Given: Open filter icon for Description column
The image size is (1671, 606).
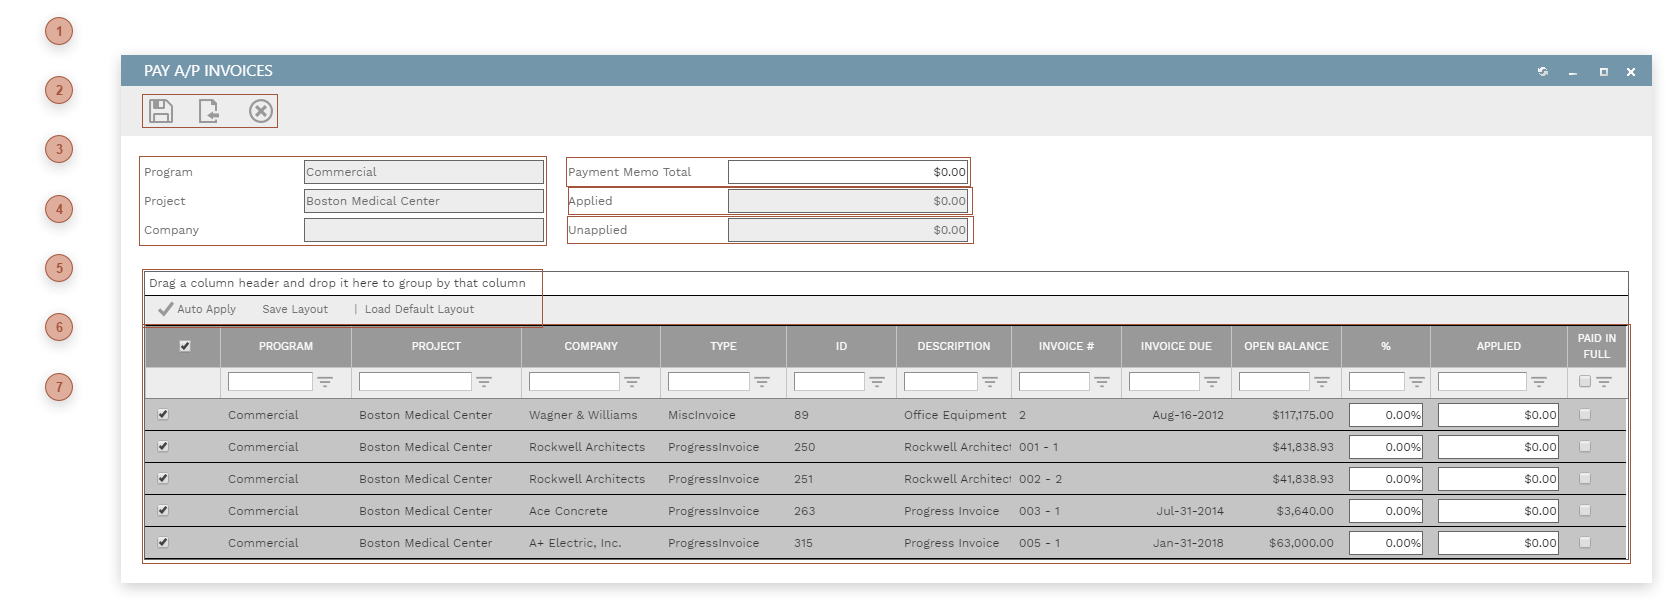Looking at the screenshot, I should pos(990,382).
